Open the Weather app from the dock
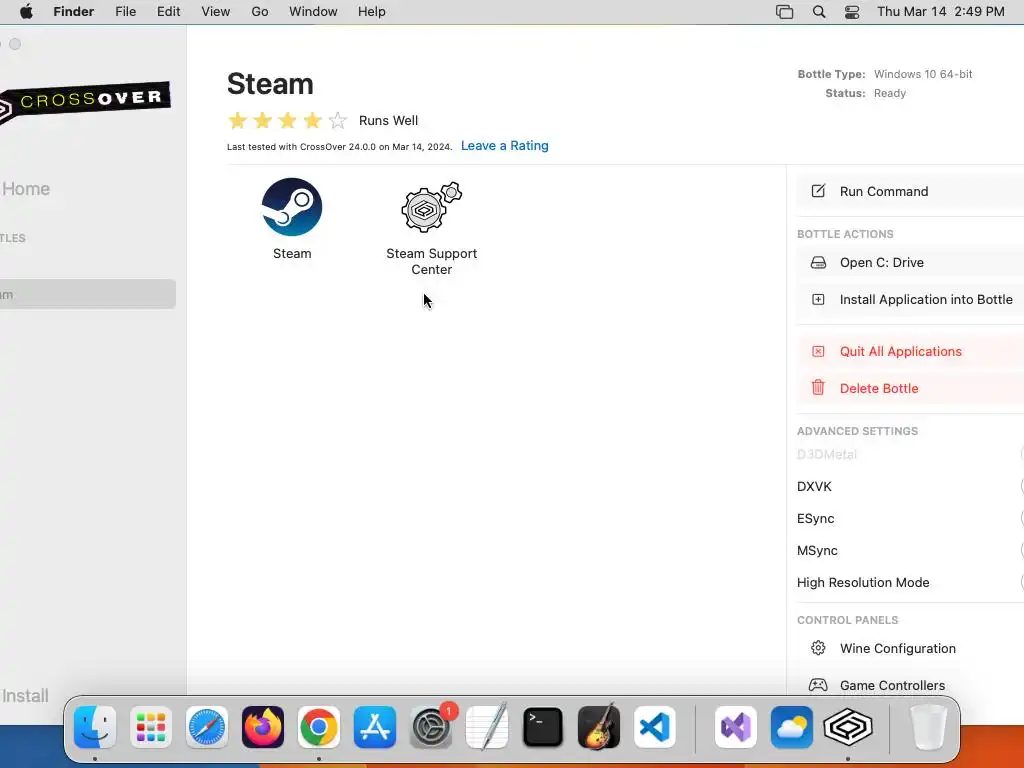 [x=792, y=727]
